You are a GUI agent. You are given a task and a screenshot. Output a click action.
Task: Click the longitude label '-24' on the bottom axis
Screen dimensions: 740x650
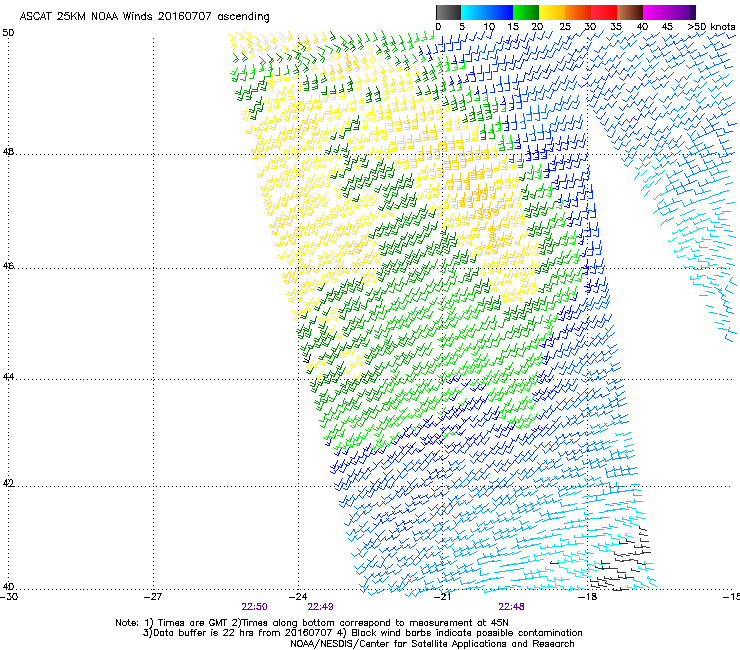[x=298, y=597]
